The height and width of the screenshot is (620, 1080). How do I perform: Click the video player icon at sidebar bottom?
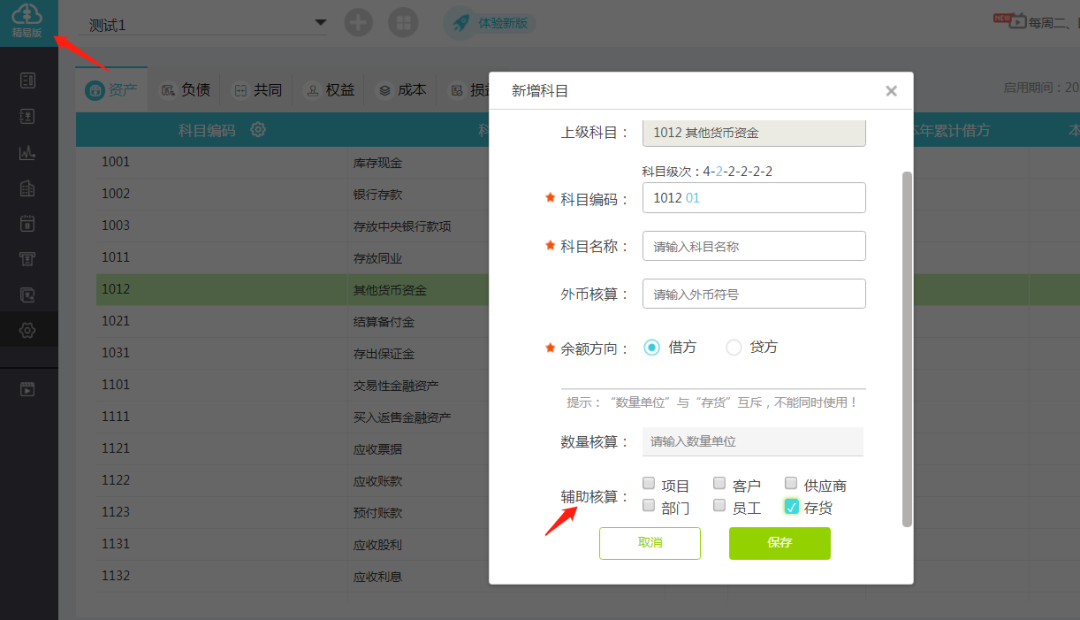(x=28, y=389)
